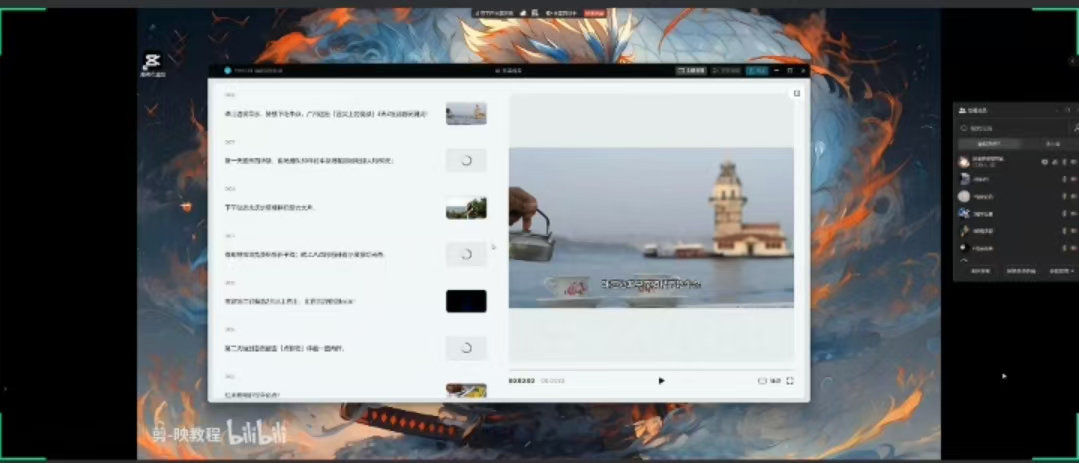
Task: Toggle microphone for the second participant
Action: (x=1064, y=179)
